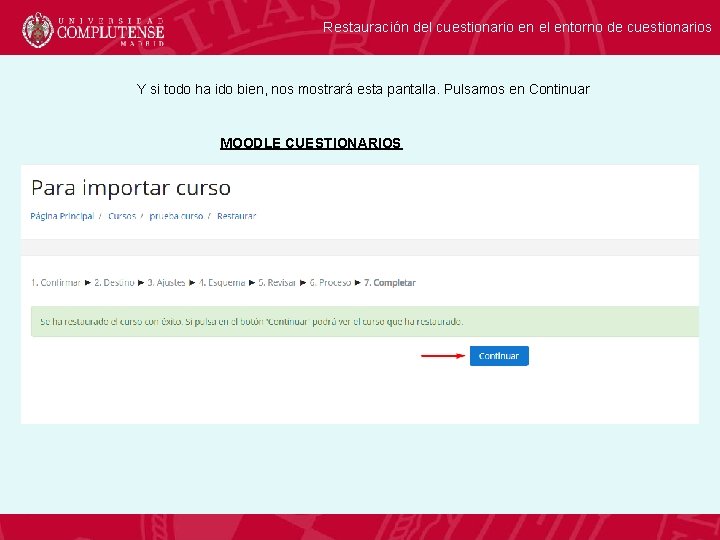Go to the Cursos breadcrumb link
This screenshot has height=540, width=720.
(122, 216)
